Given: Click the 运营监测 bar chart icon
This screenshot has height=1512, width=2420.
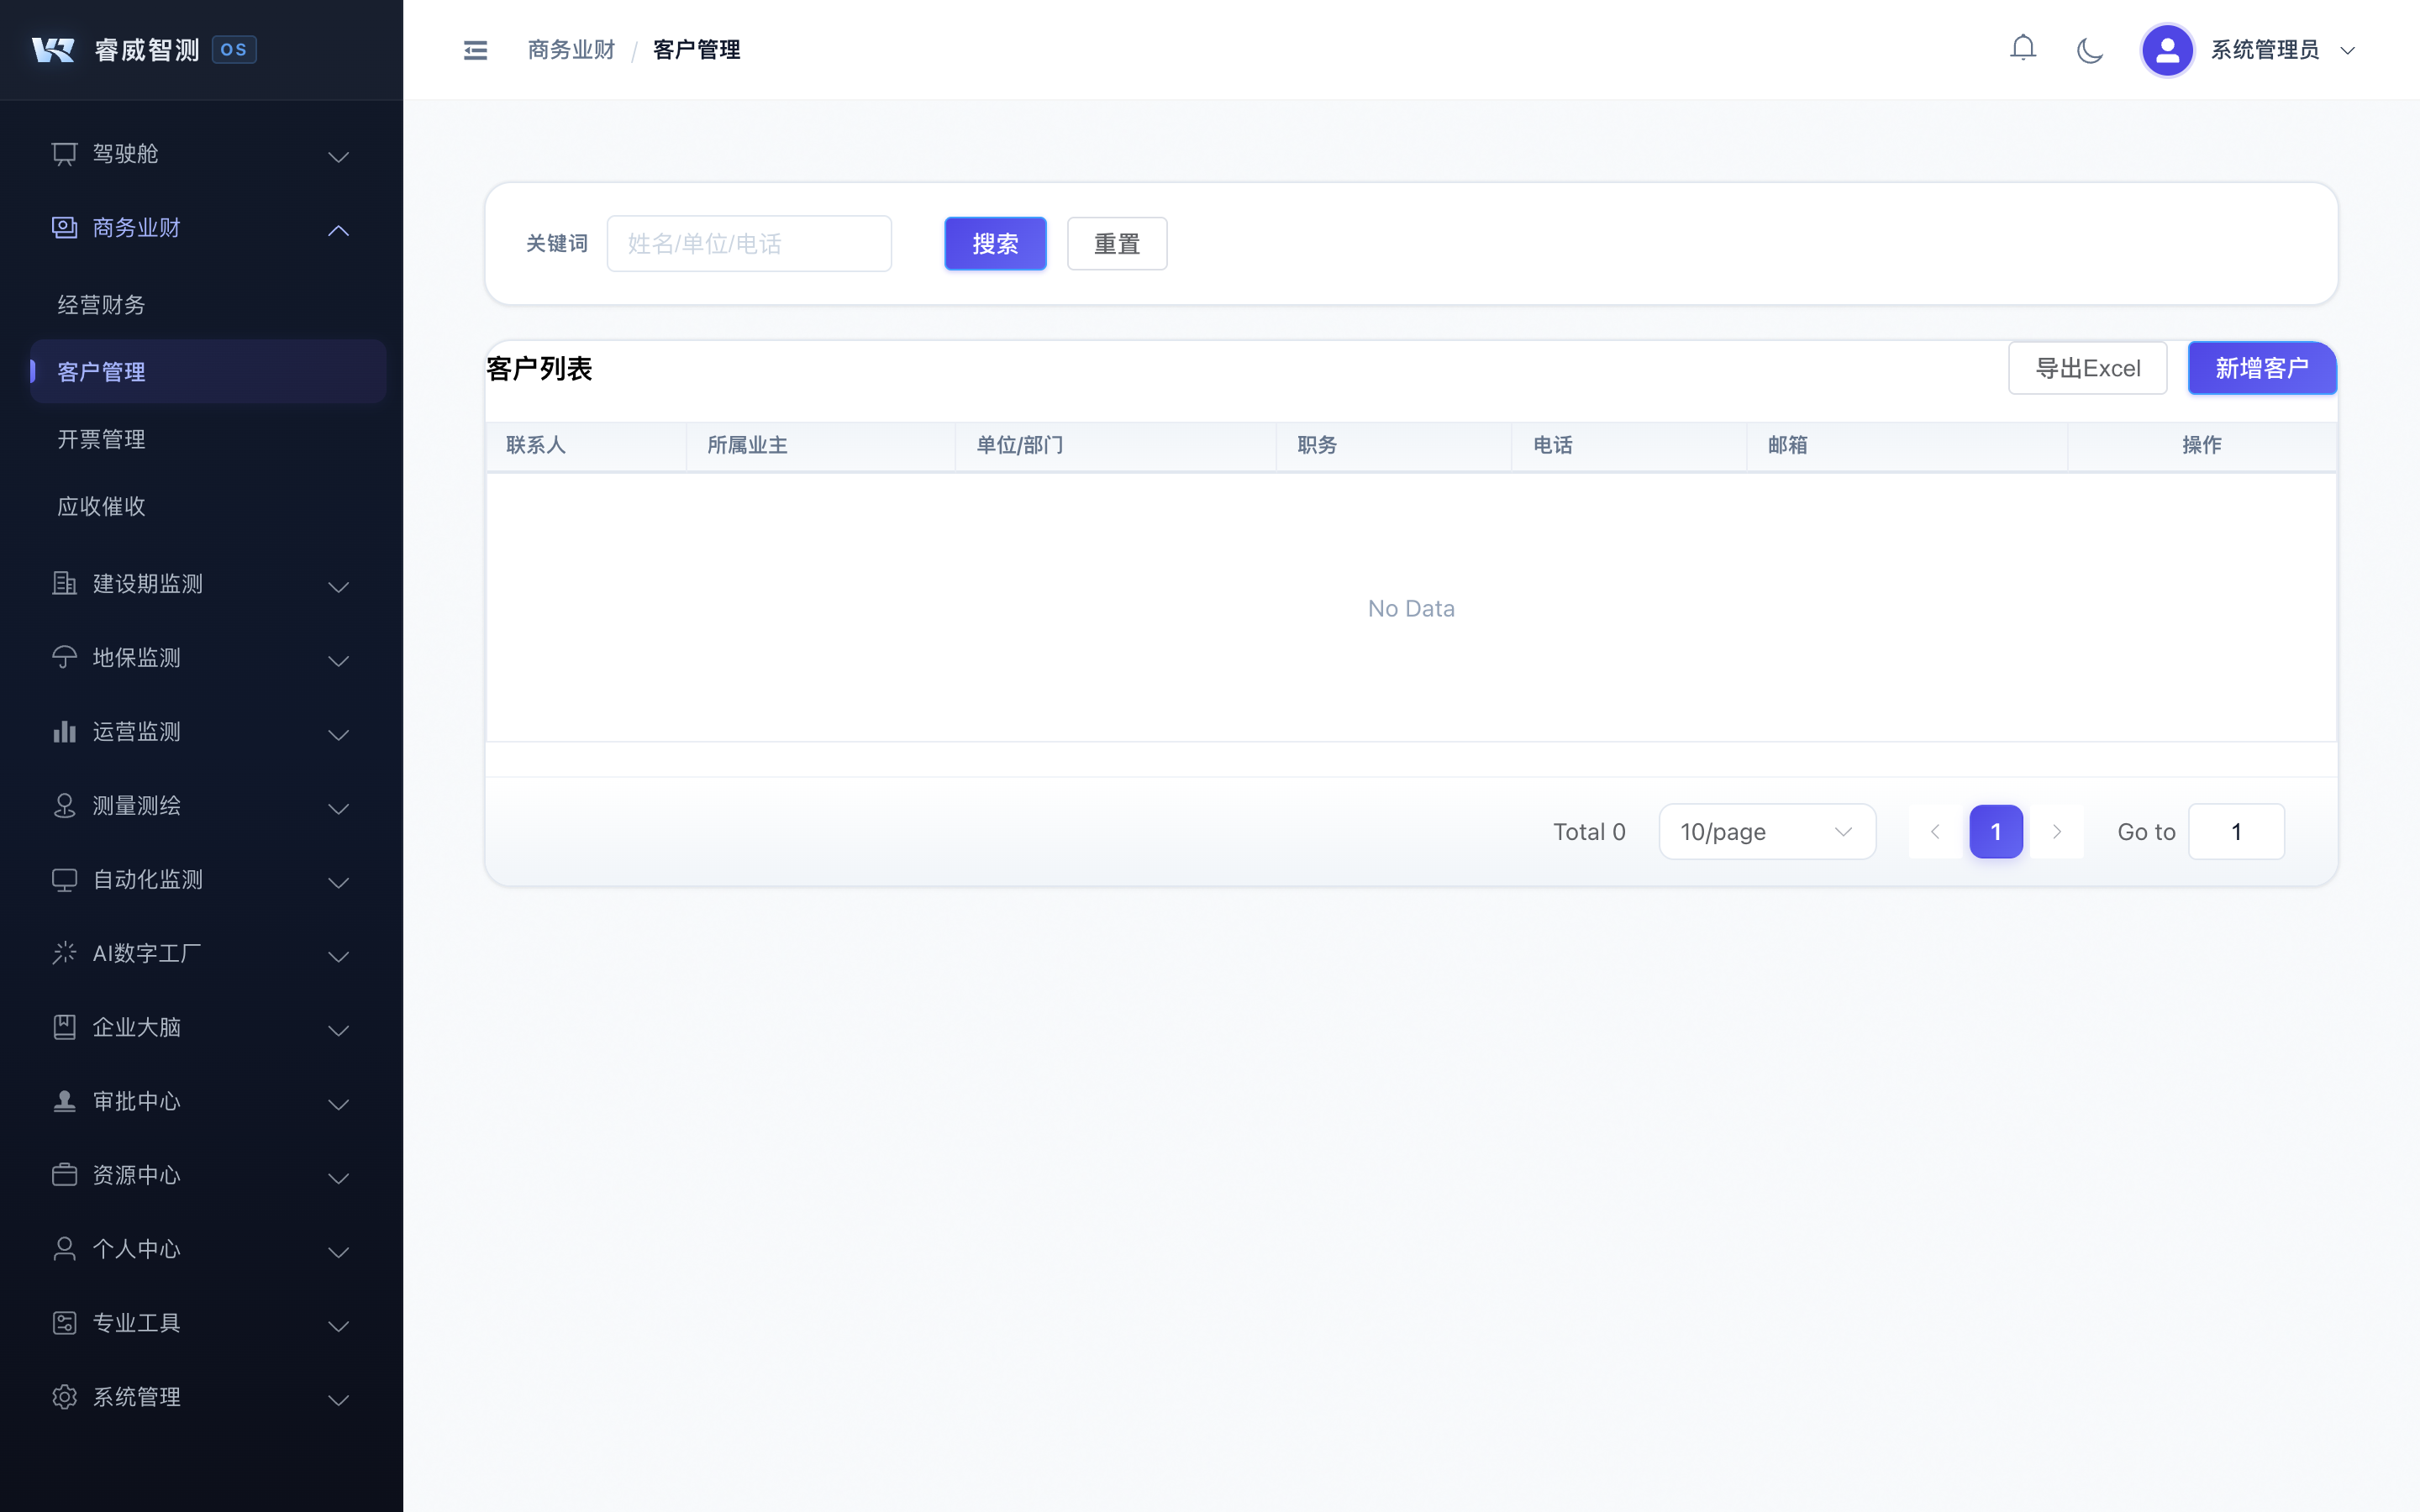Looking at the screenshot, I should 64,731.
